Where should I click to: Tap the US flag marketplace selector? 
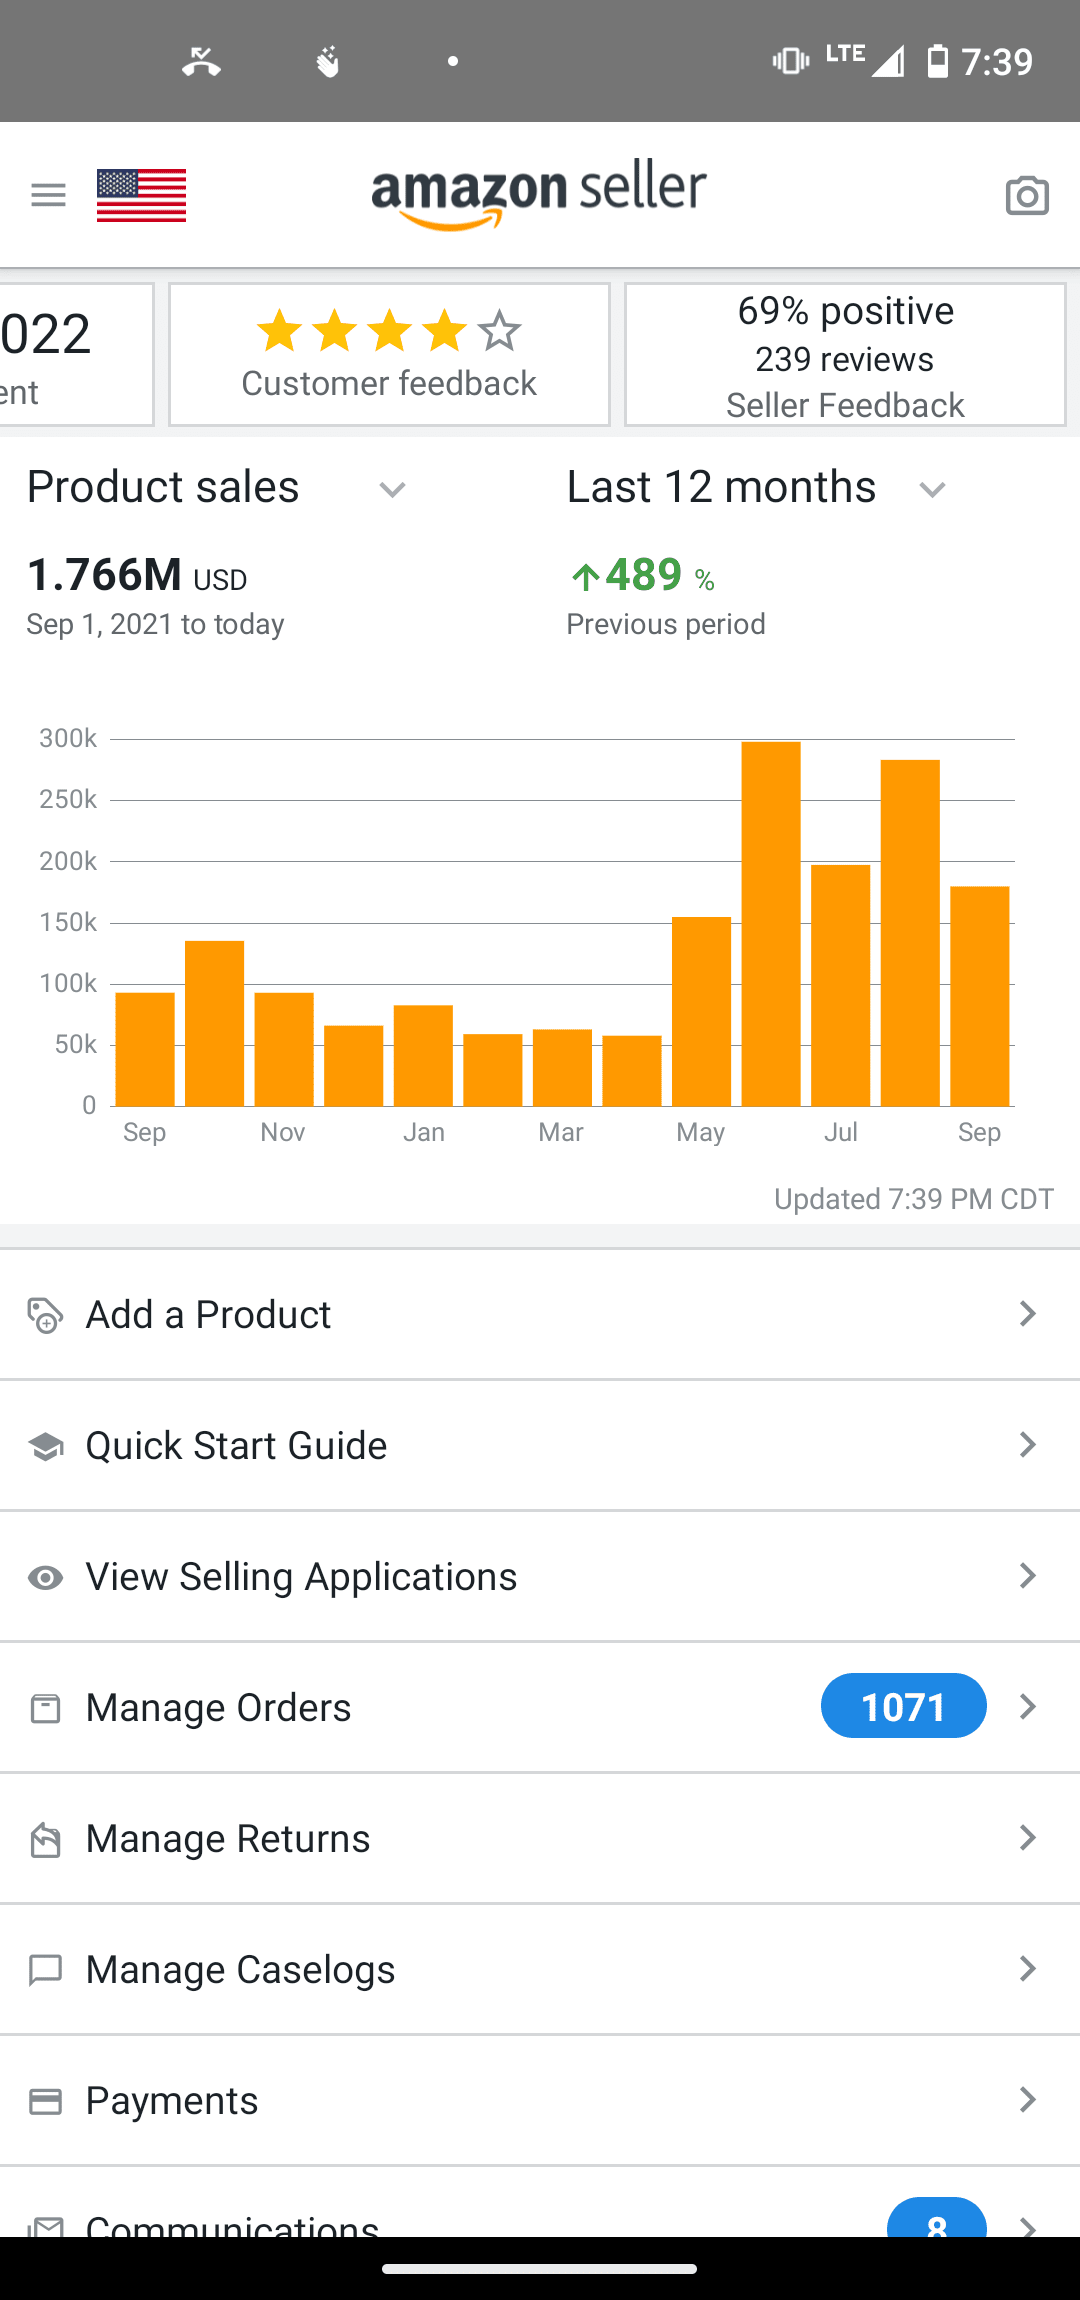tap(141, 195)
